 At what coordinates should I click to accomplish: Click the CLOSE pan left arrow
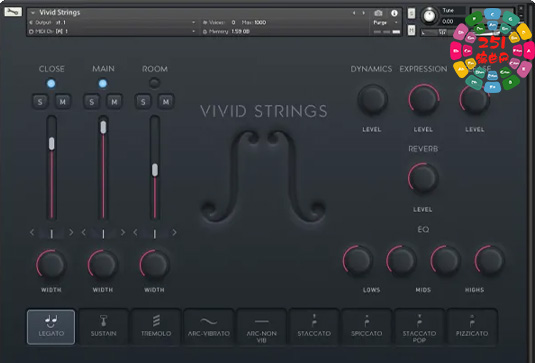coord(32,233)
